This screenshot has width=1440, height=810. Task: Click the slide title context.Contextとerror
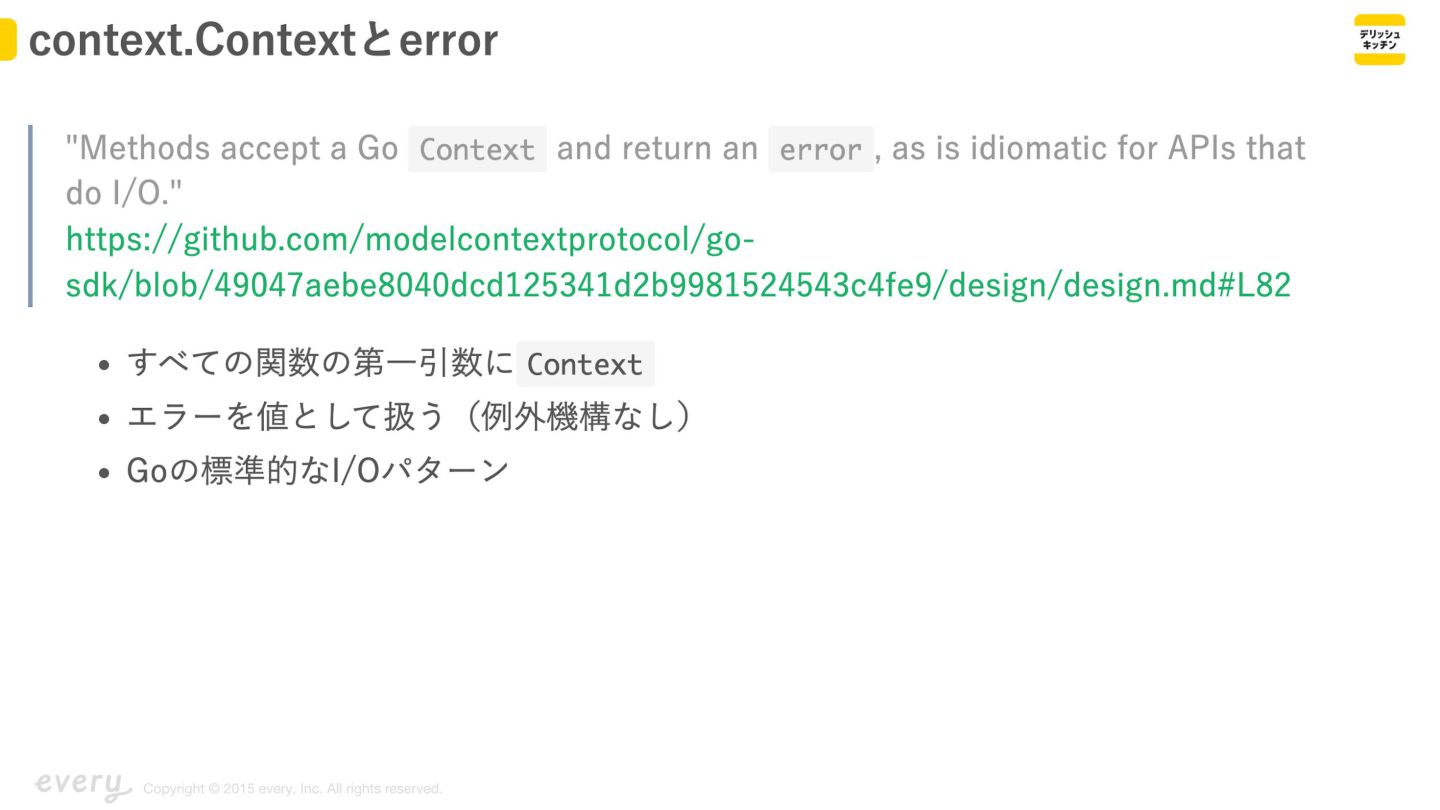coord(263,40)
